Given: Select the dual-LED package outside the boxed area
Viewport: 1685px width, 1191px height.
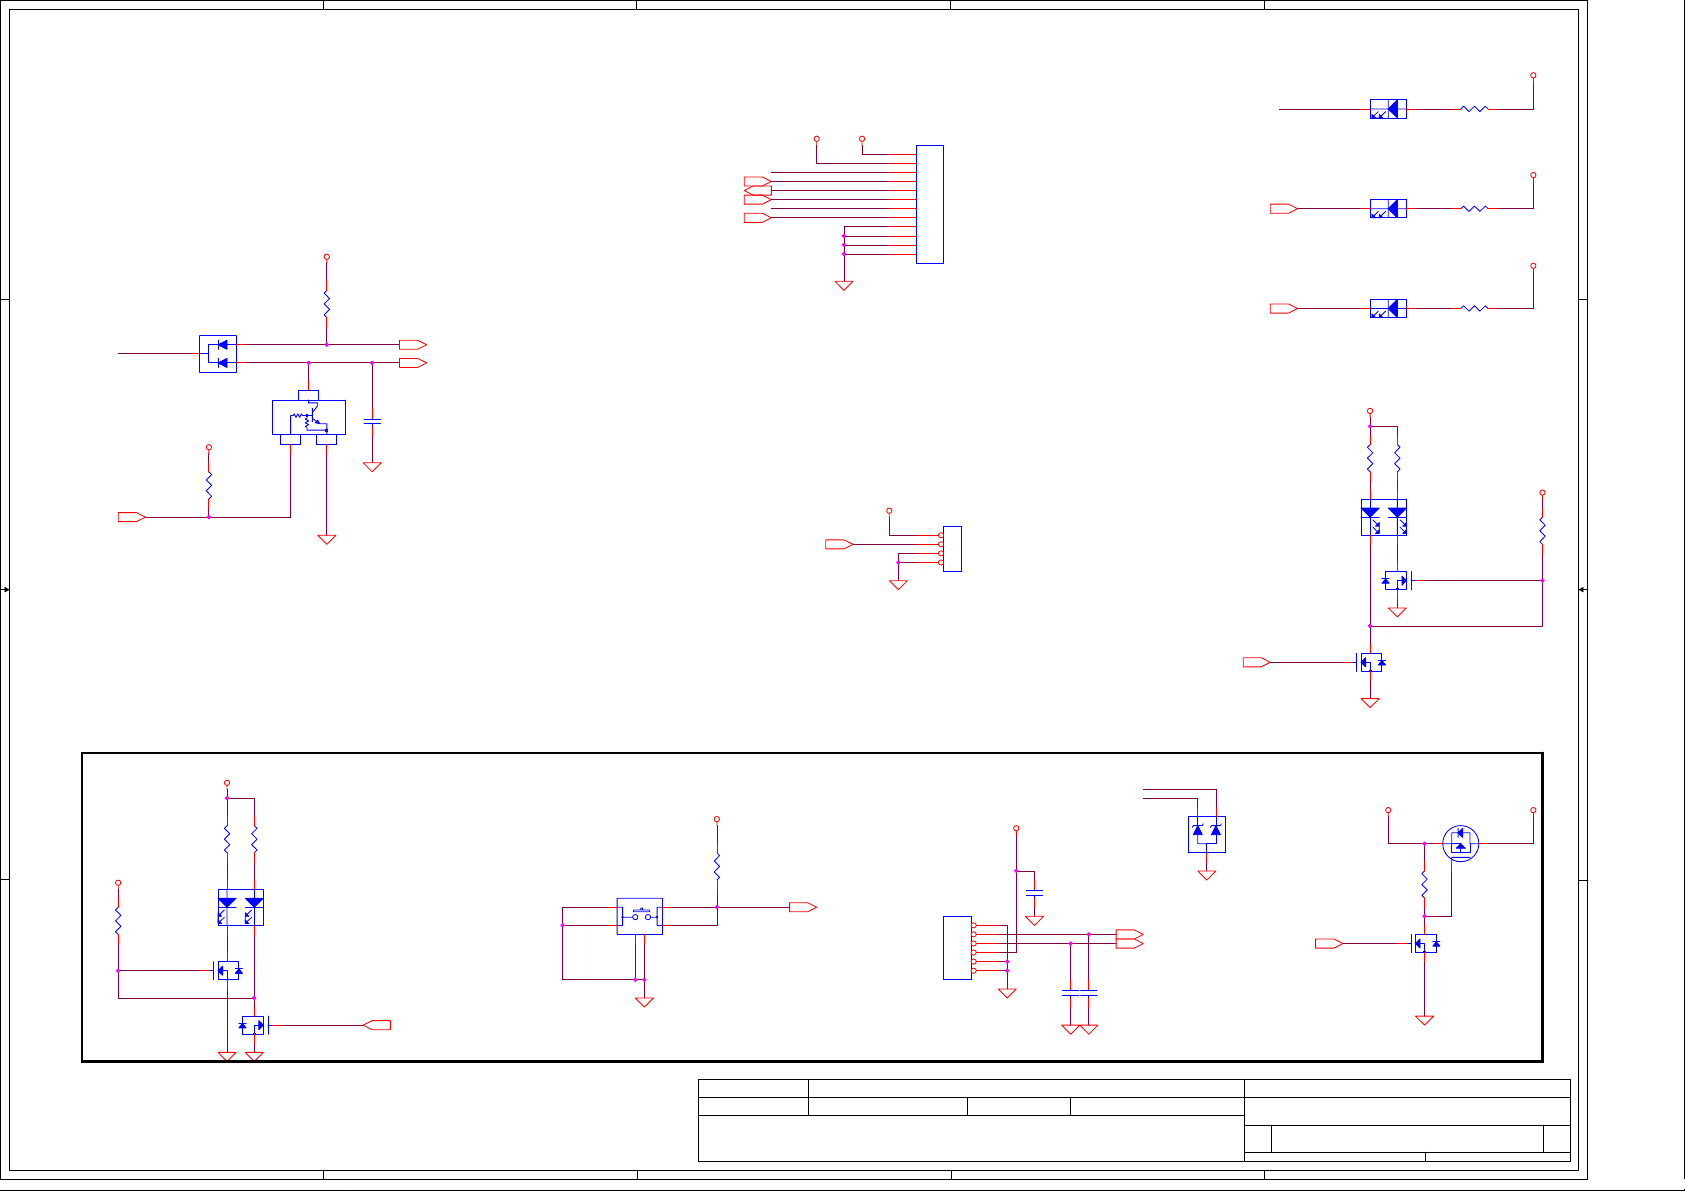Looking at the screenshot, I should click(x=1384, y=517).
